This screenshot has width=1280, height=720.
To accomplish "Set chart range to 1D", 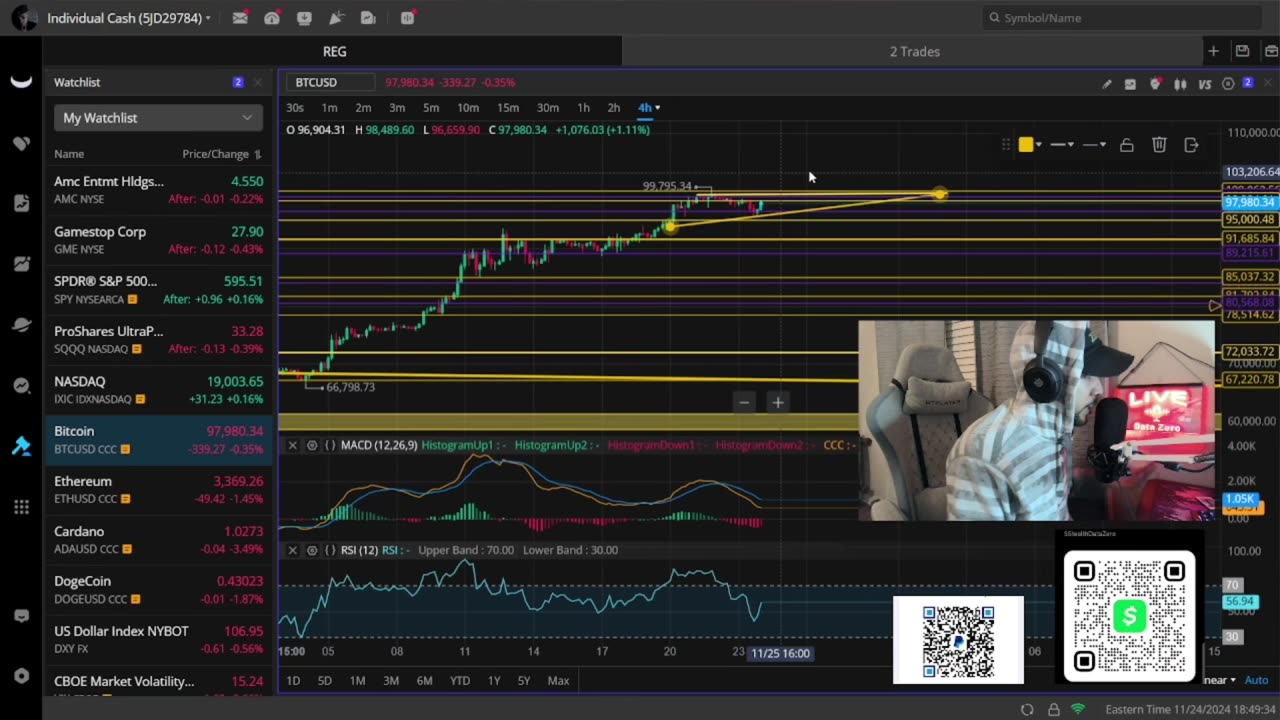I will [x=293, y=681].
